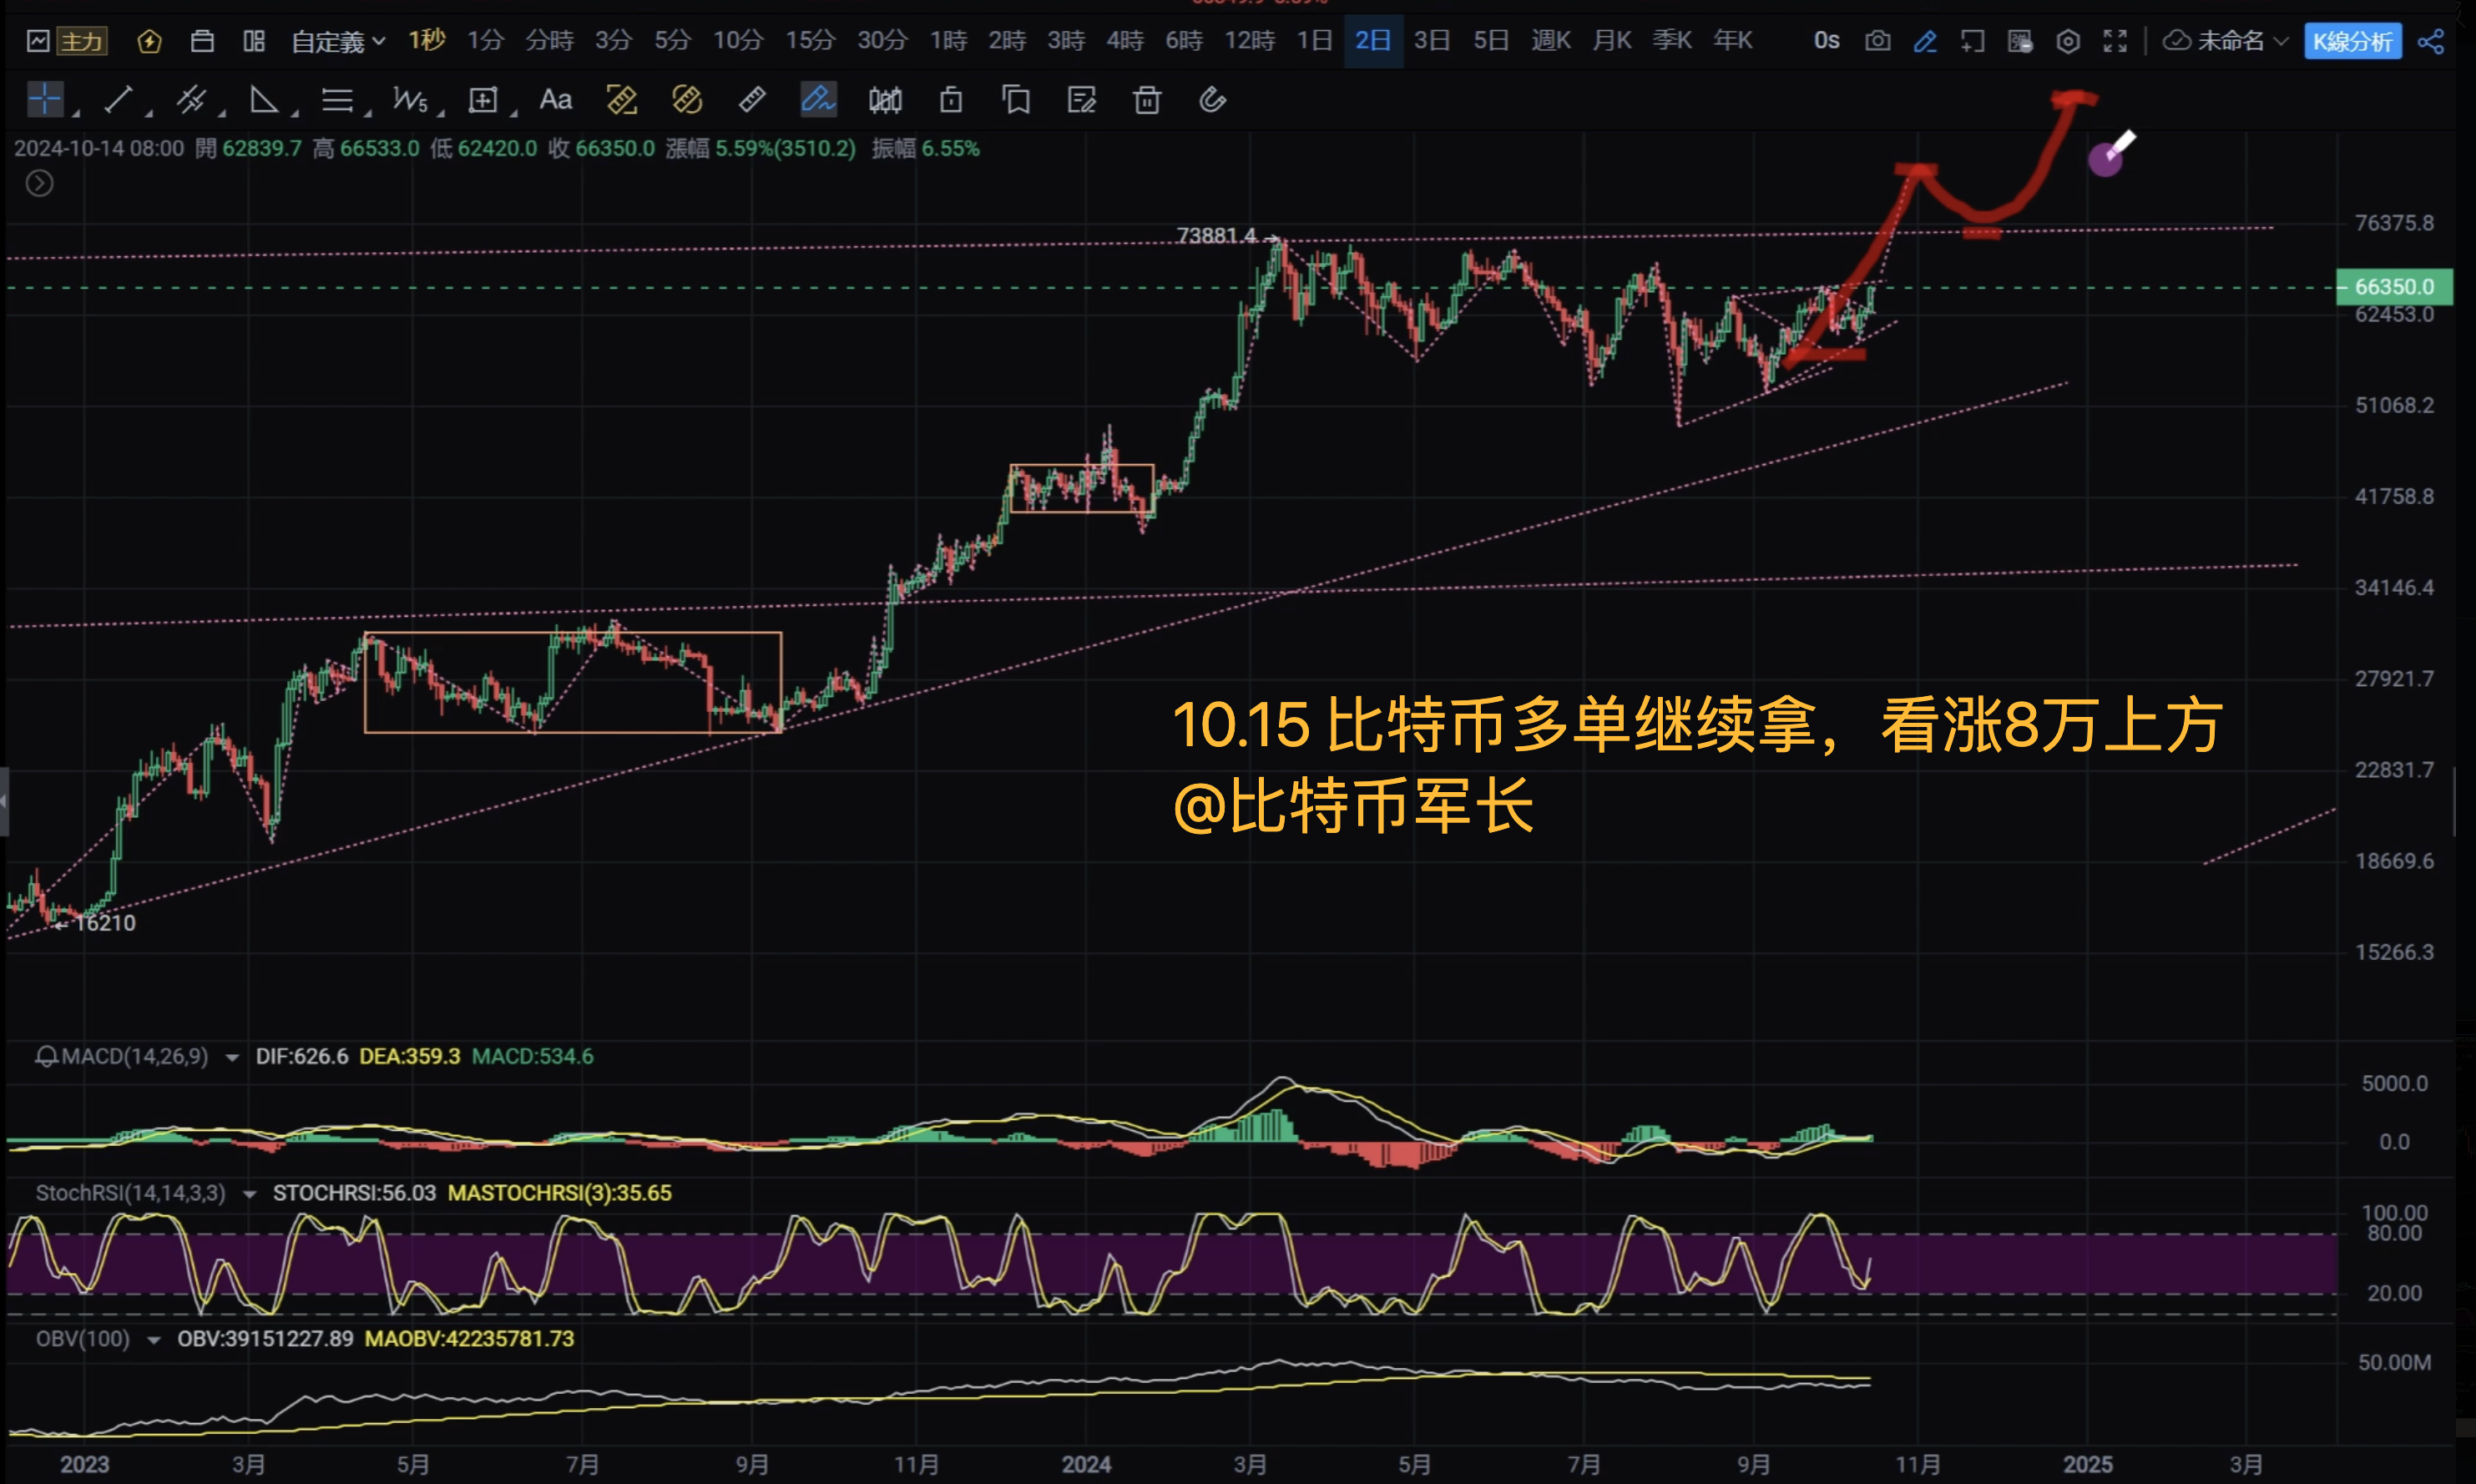Toggle the drawing pencil mode in top bar
The width and height of the screenshot is (2476, 1484).
[x=1925, y=41]
